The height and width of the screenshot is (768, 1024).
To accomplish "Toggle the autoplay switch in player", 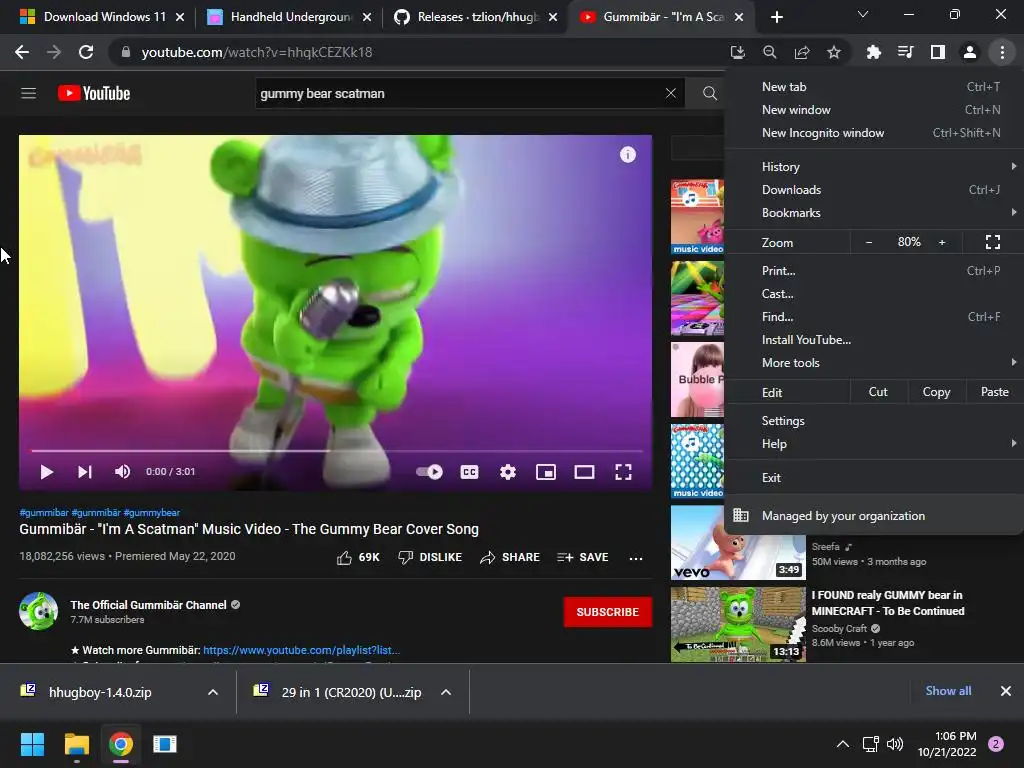I will coord(429,472).
